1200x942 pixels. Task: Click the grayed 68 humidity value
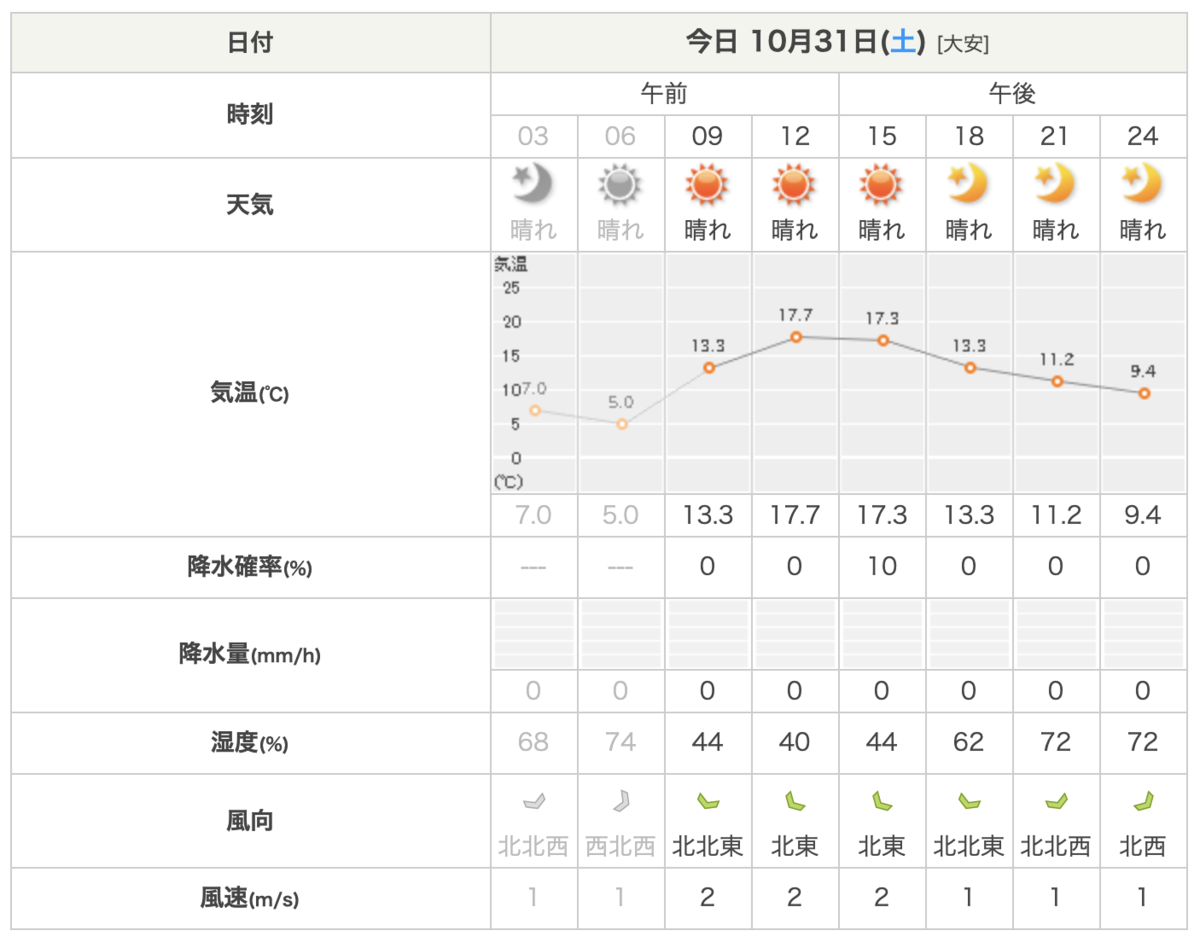533,743
